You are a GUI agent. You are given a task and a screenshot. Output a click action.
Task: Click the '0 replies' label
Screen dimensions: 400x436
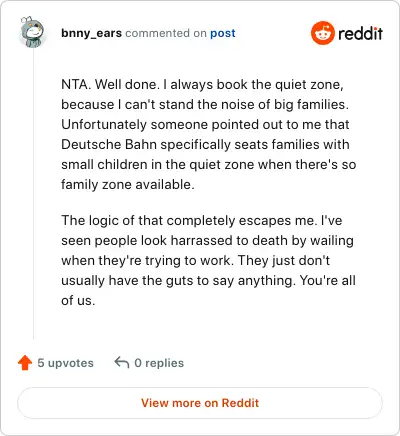pos(159,363)
